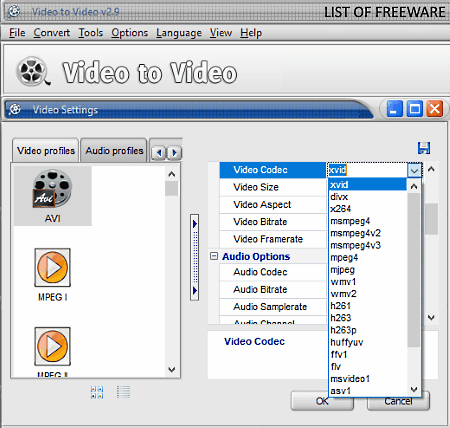Collapse the Audio Options section

tap(214, 256)
